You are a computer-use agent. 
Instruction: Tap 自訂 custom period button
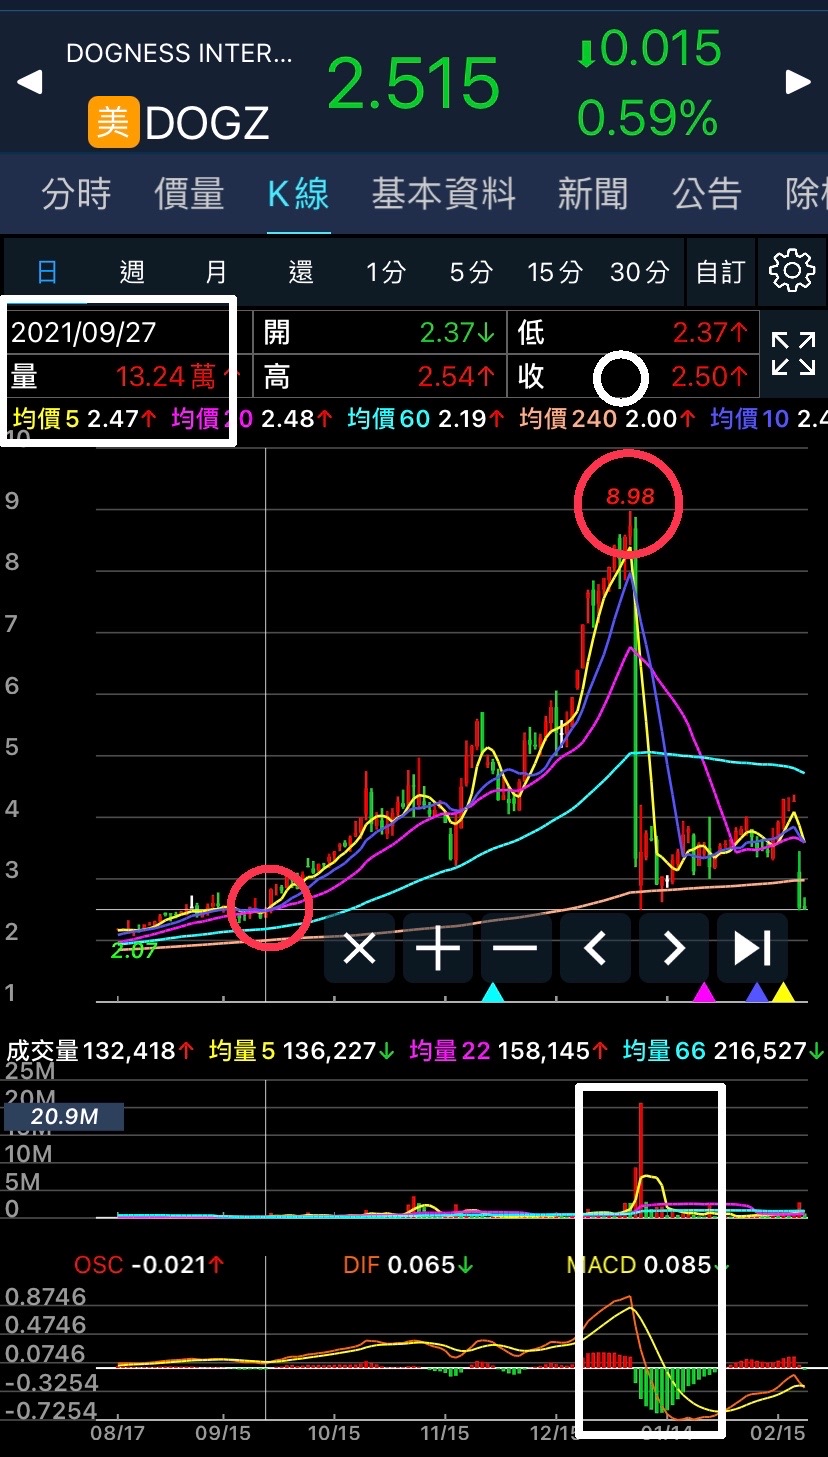pyautogui.click(x=720, y=271)
